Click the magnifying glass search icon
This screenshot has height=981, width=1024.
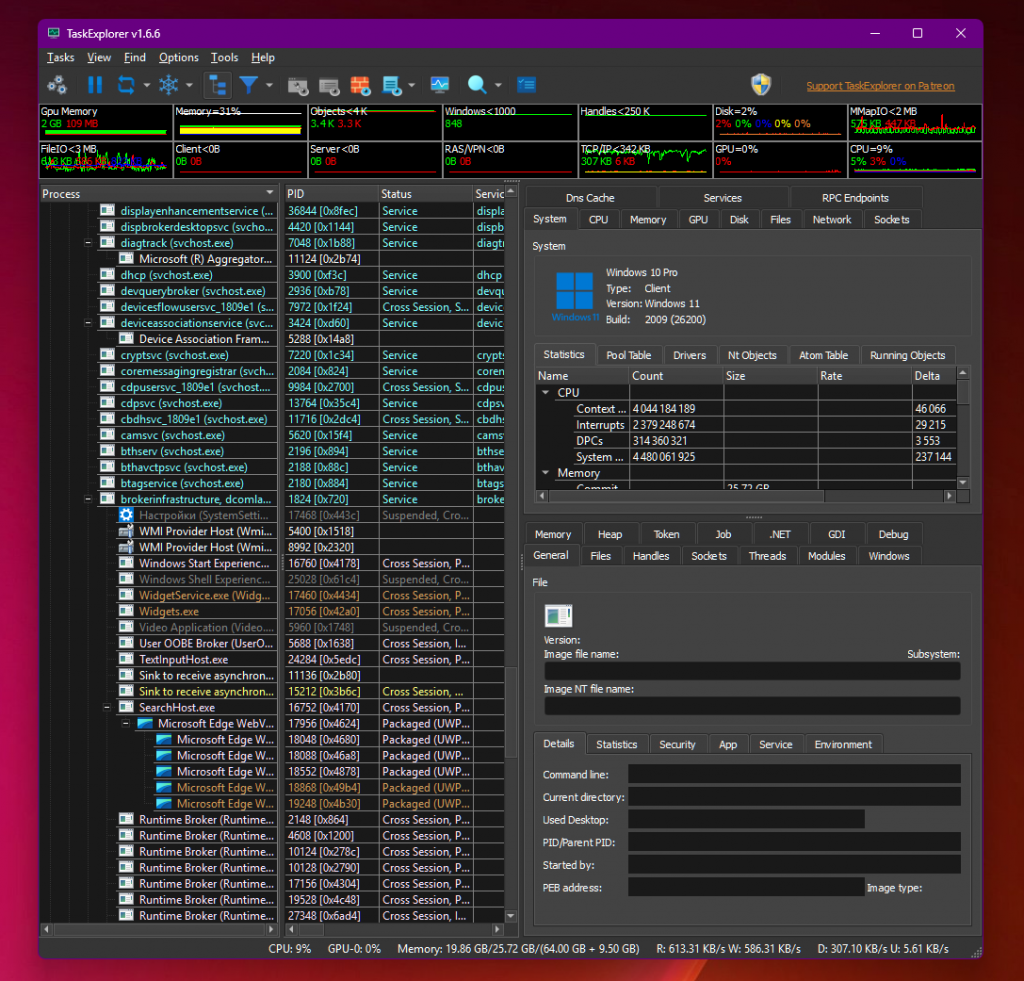click(x=477, y=85)
